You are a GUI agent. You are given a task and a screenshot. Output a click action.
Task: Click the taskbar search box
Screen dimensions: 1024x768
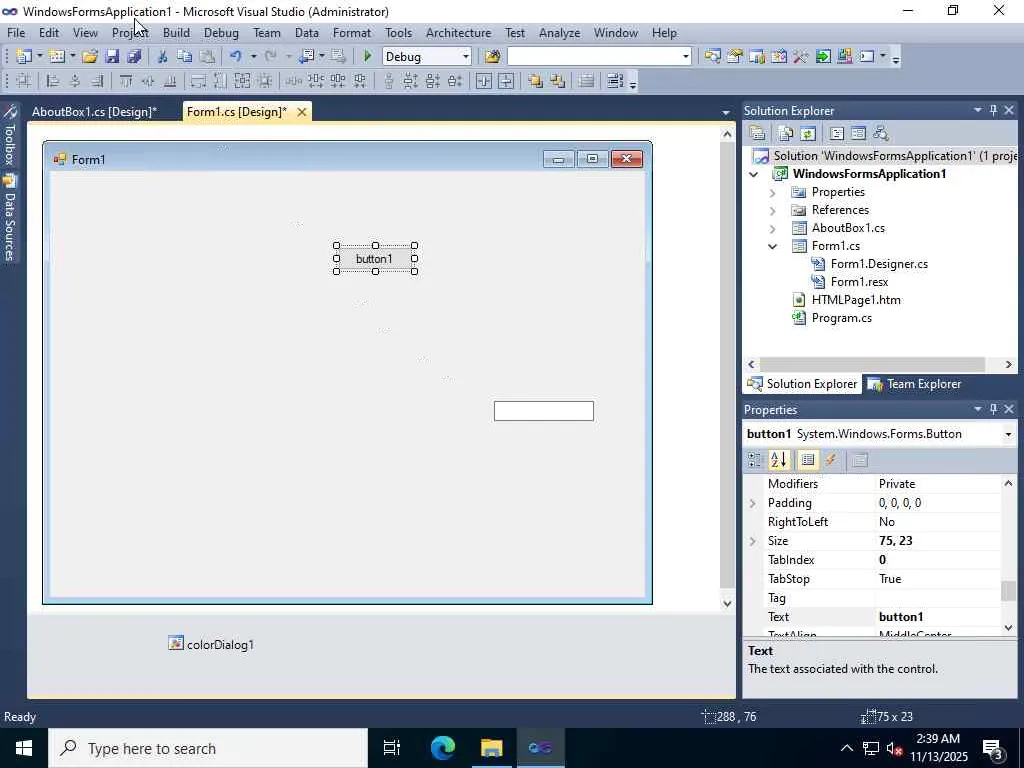tap(208, 748)
